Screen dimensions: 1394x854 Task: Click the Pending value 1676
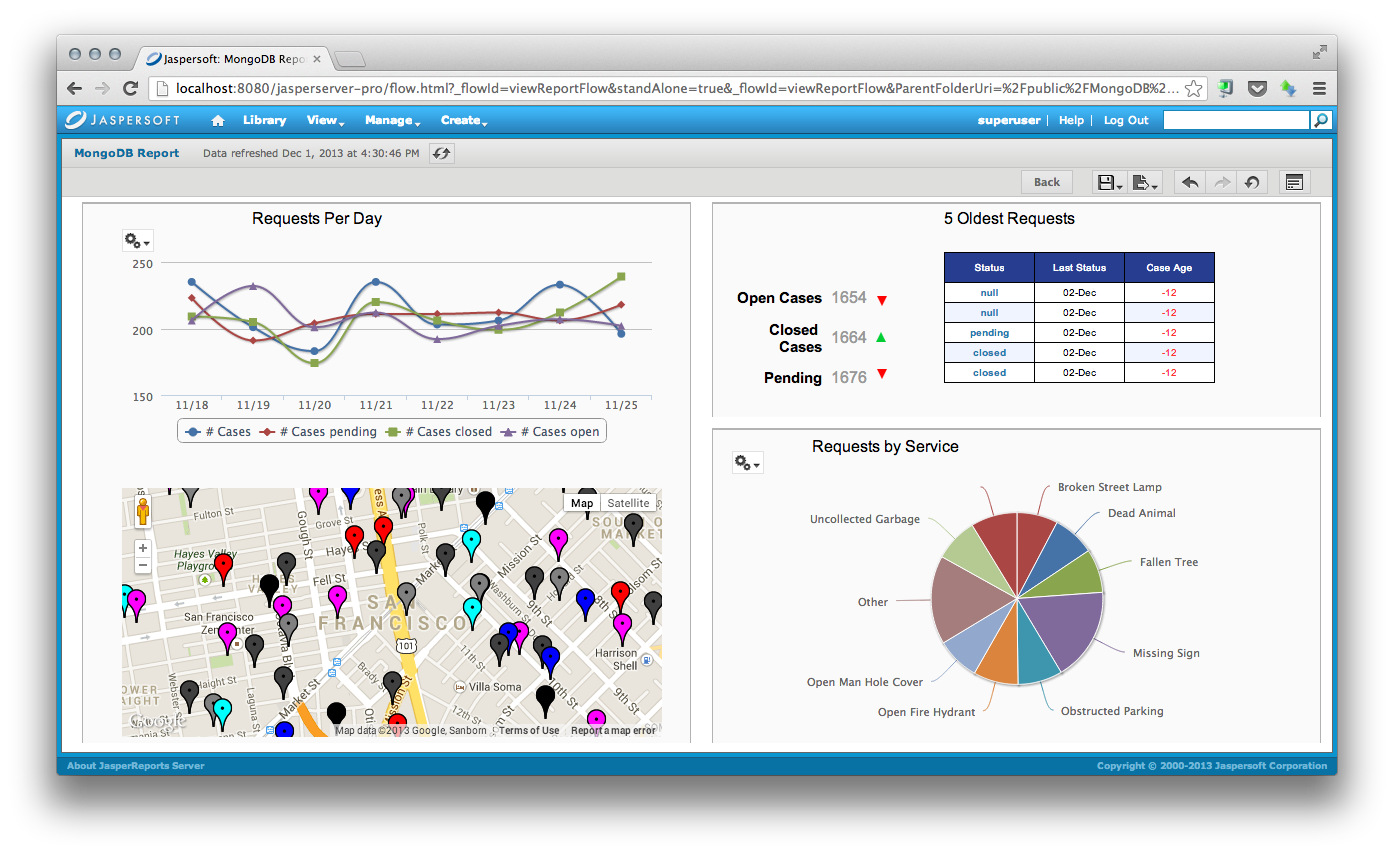point(849,378)
